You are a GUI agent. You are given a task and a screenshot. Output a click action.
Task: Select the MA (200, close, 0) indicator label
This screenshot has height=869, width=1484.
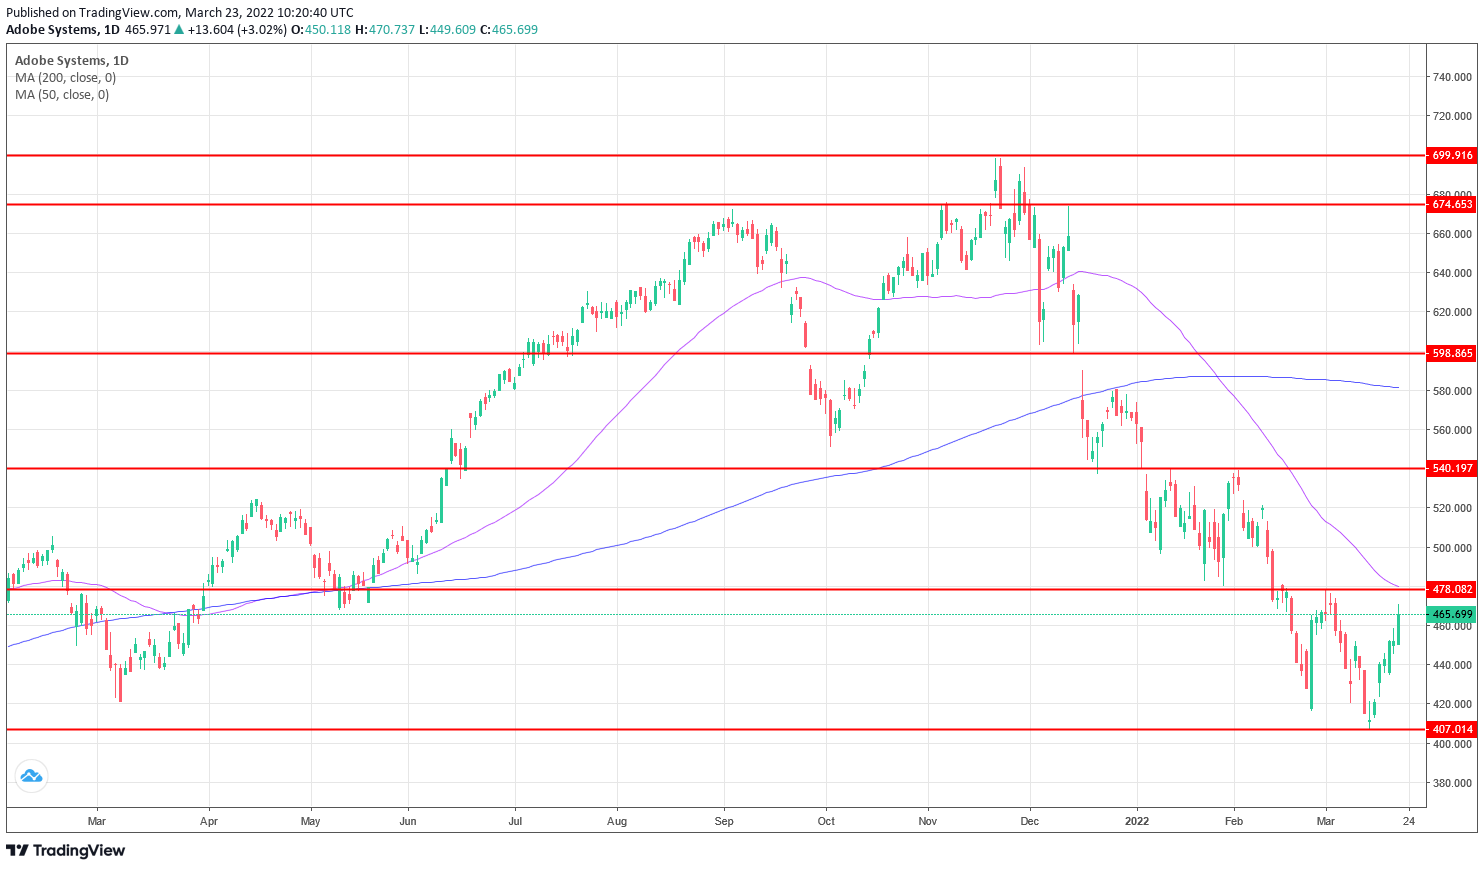[x=65, y=78]
